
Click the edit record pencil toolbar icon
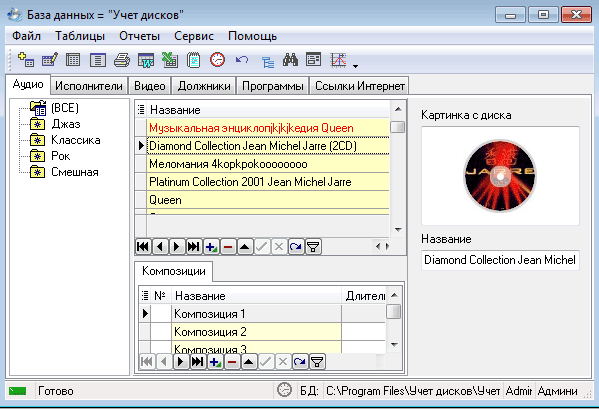[50, 60]
